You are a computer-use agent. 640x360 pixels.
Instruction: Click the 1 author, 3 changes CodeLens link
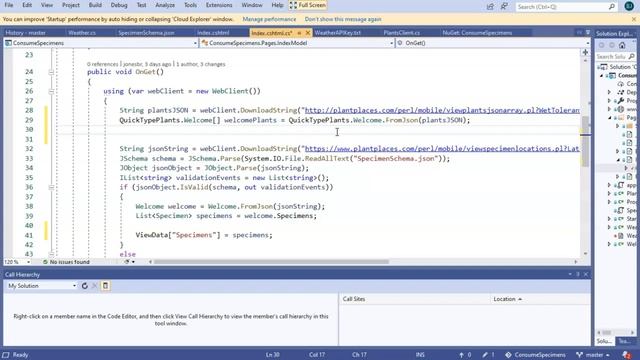coord(201,64)
